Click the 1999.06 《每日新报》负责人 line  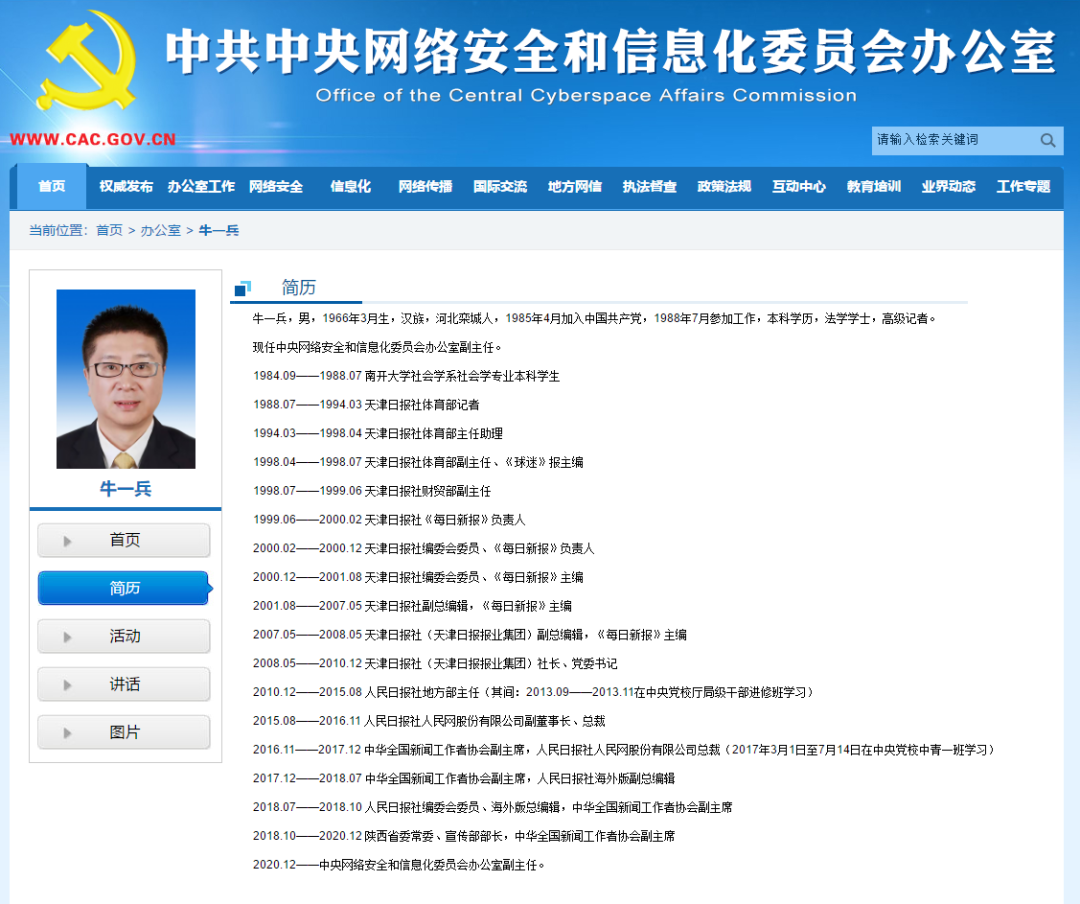tap(389, 520)
